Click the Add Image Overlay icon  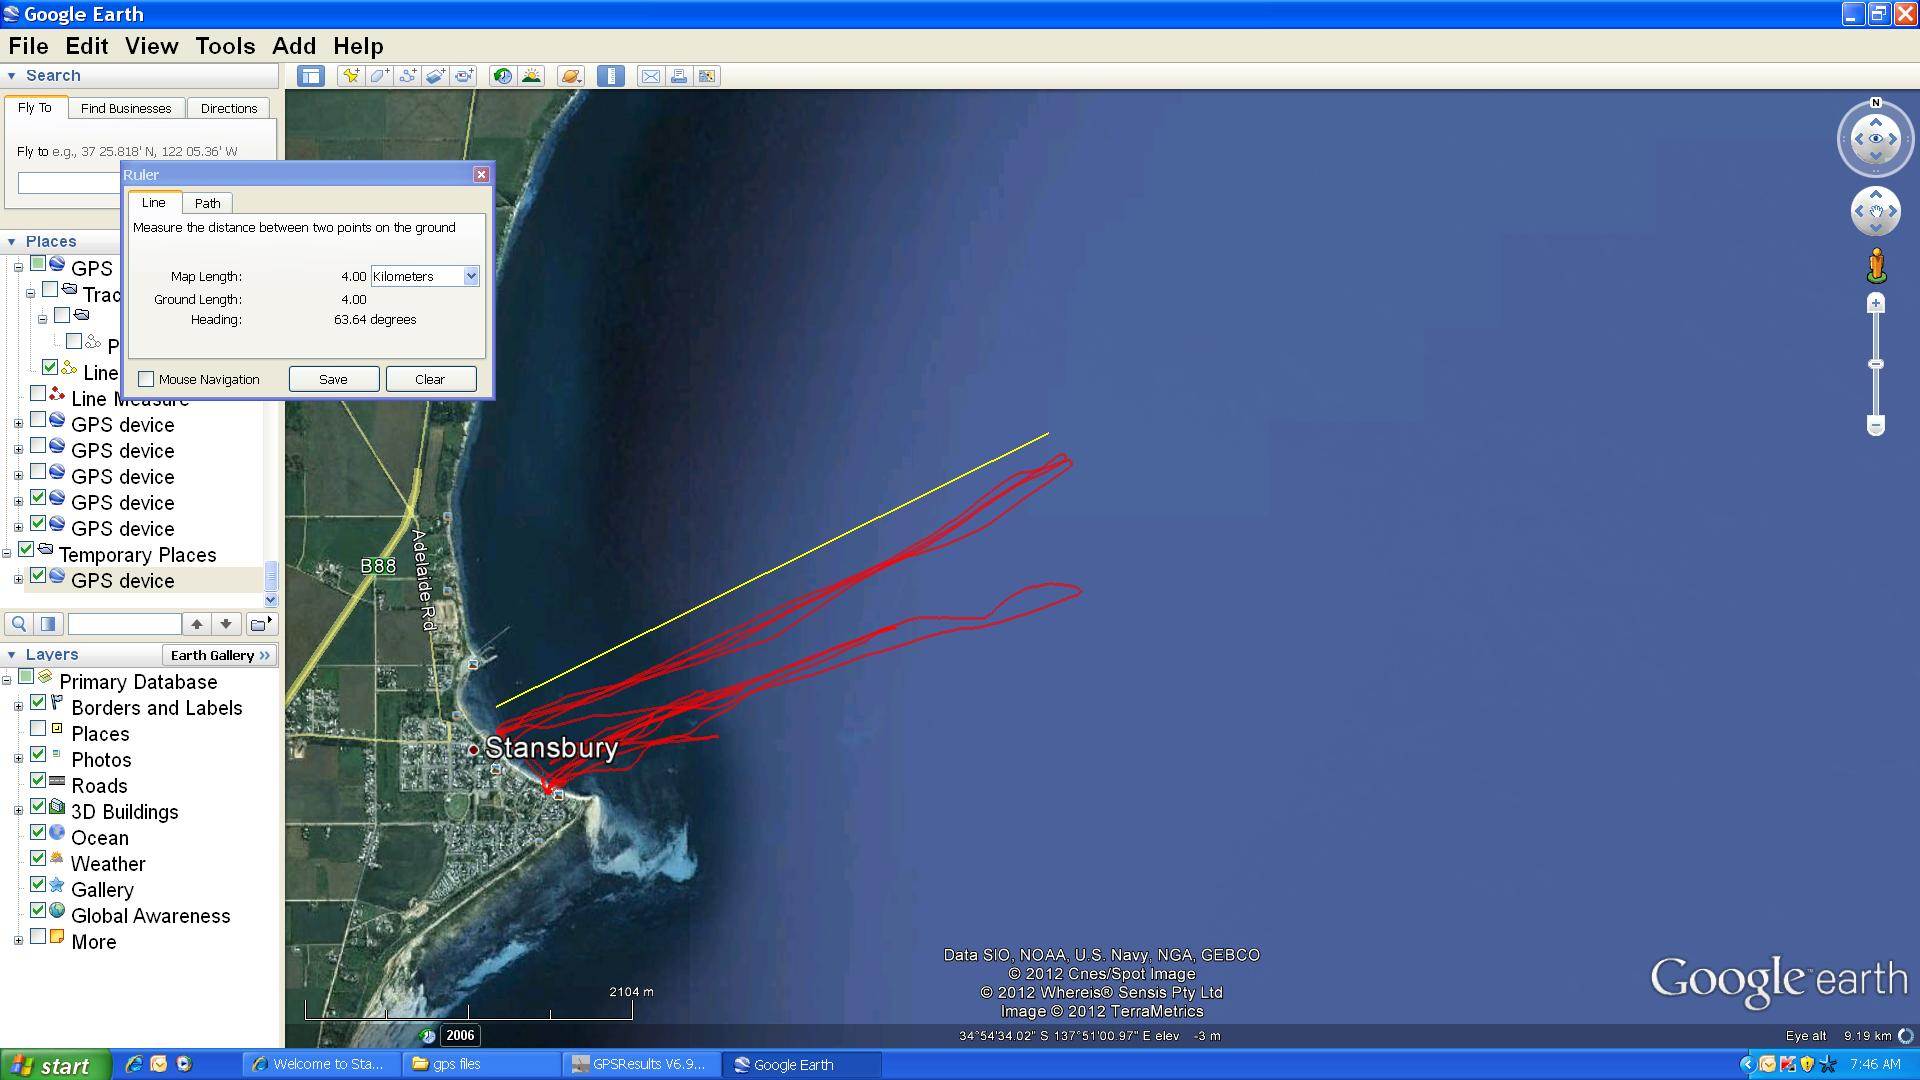[436, 76]
